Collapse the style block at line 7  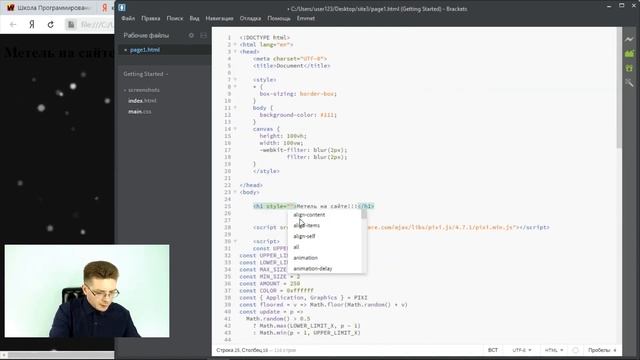(235, 80)
